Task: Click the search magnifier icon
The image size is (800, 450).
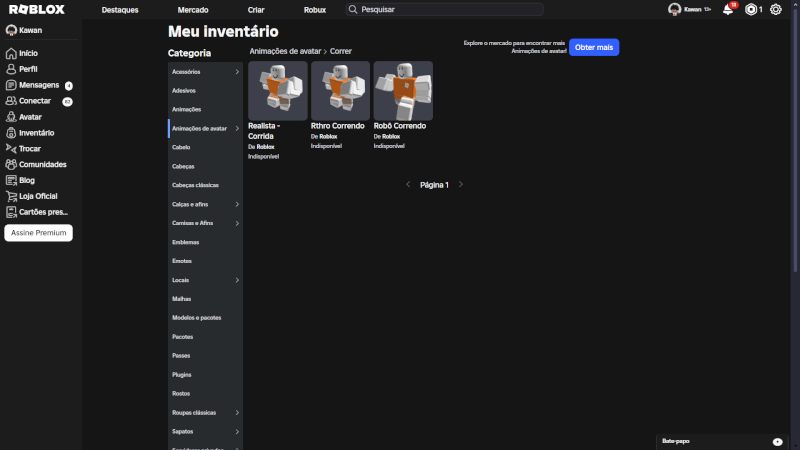Action: tap(353, 9)
